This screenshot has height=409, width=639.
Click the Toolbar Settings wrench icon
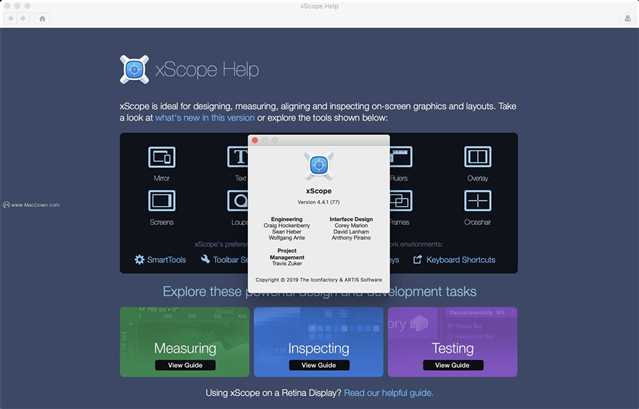(x=205, y=259)
